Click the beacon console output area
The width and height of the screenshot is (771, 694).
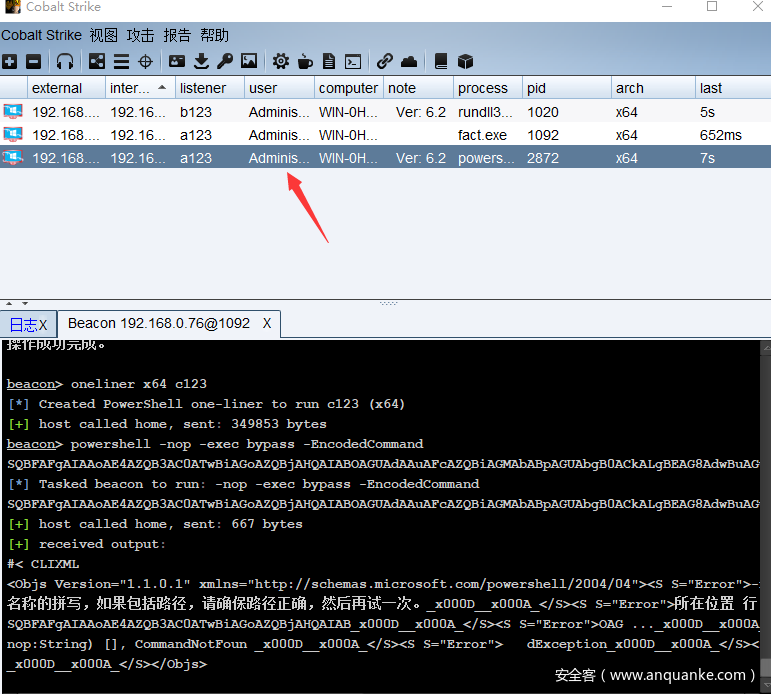(x=381, y=515)
